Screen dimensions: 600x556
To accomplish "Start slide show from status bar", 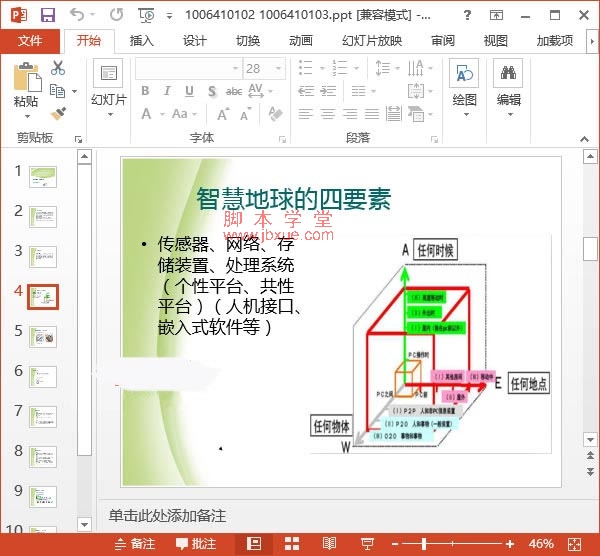I will point(367,543).
